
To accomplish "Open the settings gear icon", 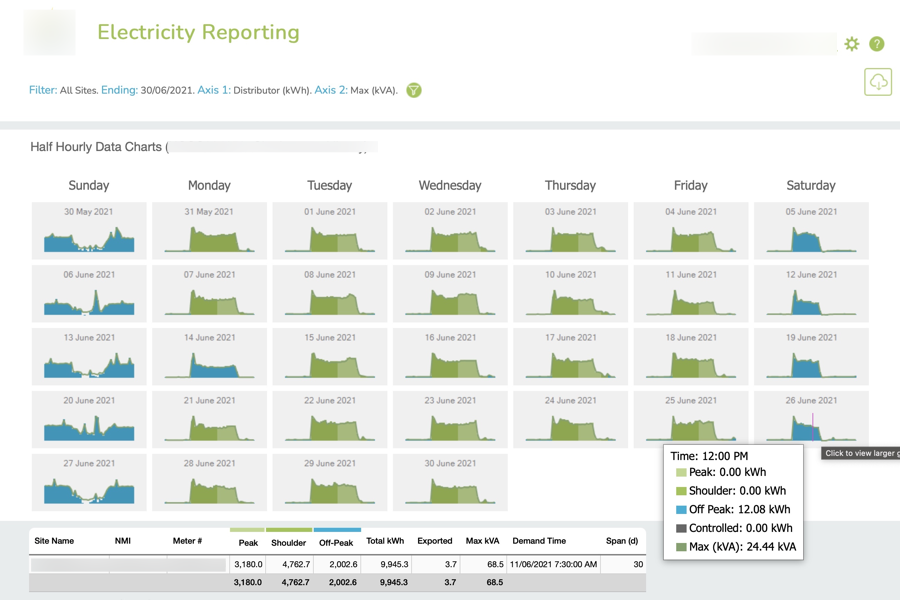I will (x=852, y=44).
